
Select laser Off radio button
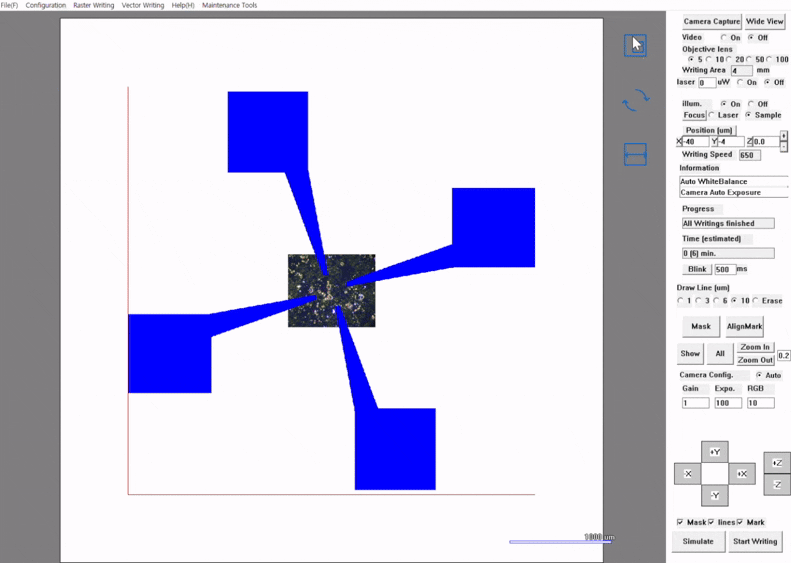[767, 82]
